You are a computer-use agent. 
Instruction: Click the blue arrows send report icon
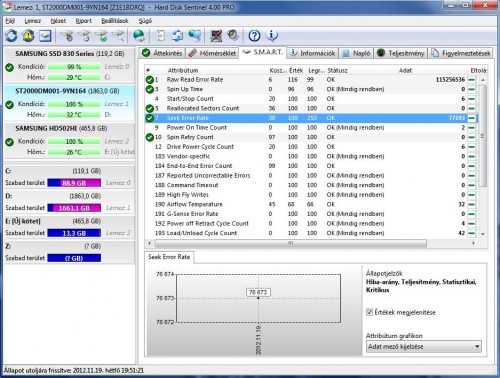point(177,35)
